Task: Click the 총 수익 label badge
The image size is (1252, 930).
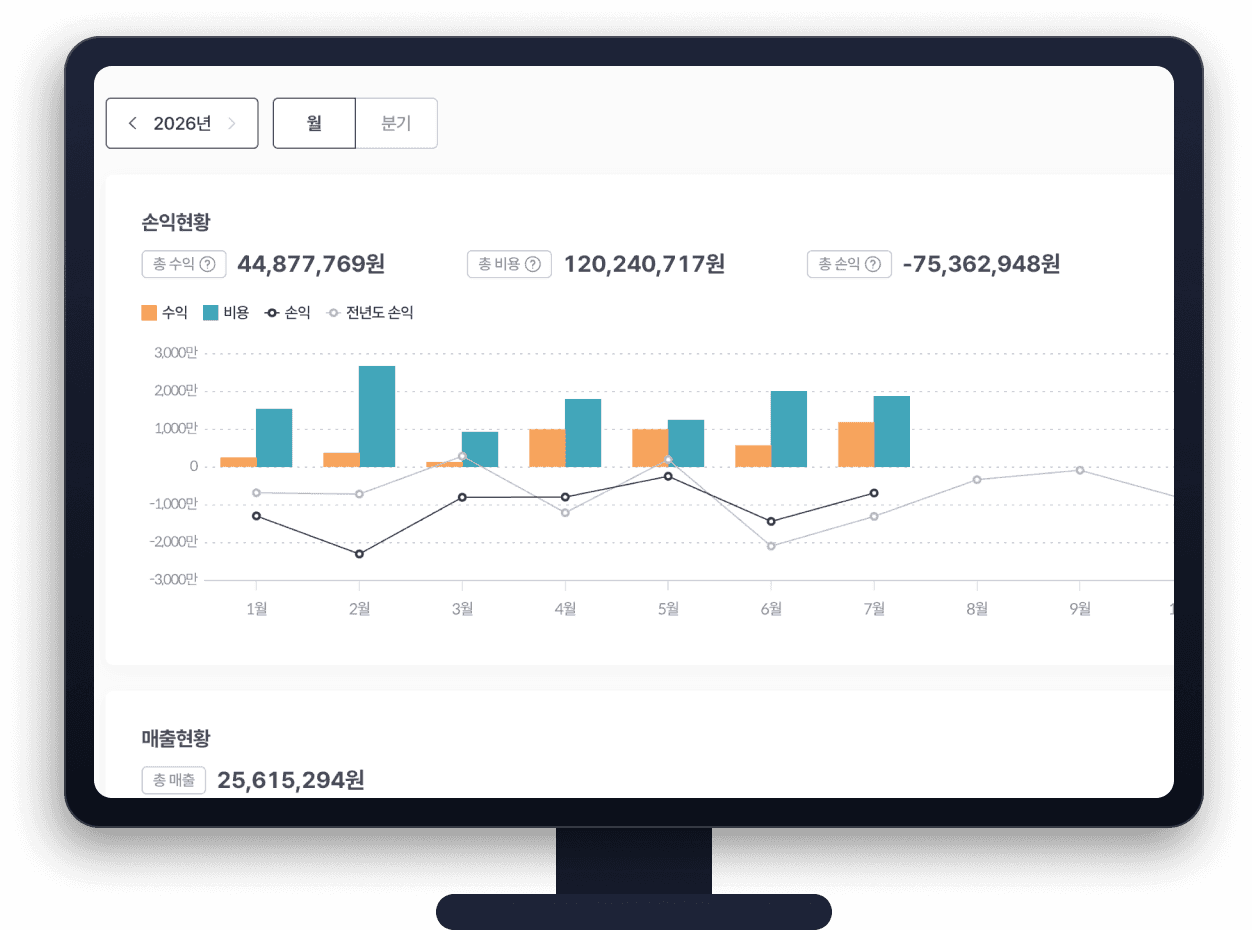Action: tap(184, 264)
